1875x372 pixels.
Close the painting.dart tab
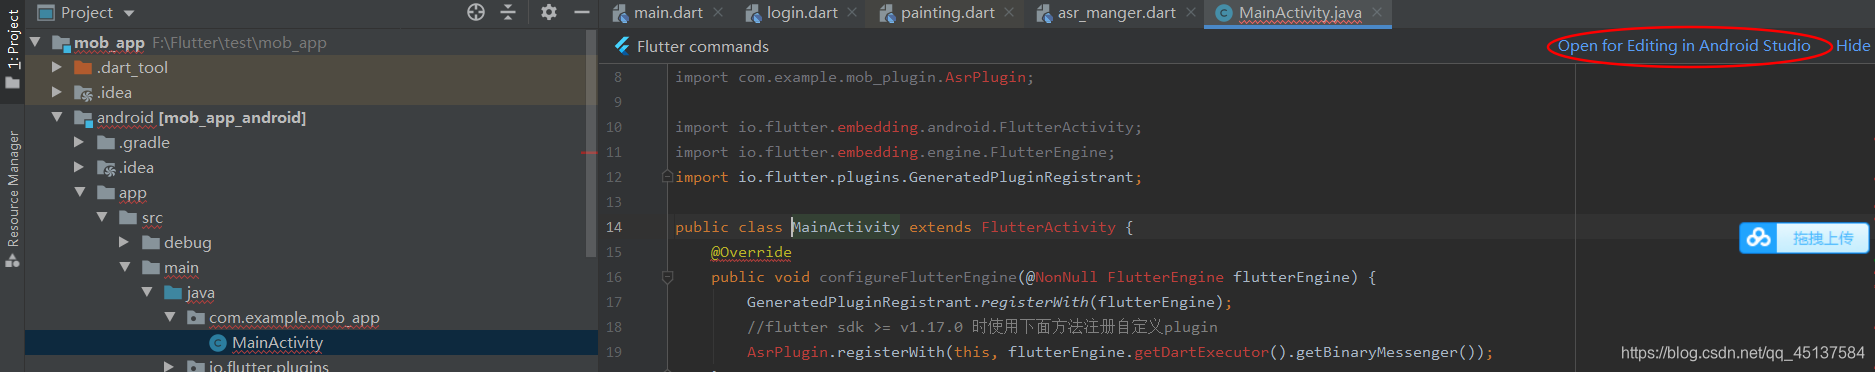1009,13
